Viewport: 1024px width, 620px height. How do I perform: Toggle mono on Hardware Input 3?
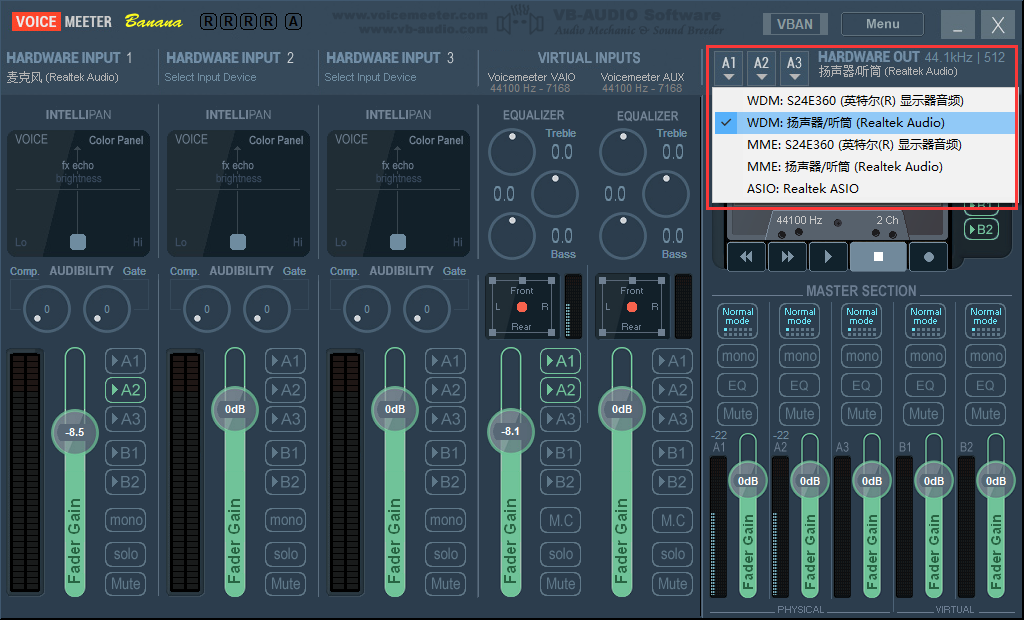pyautogui.click(x=445, y=520)
